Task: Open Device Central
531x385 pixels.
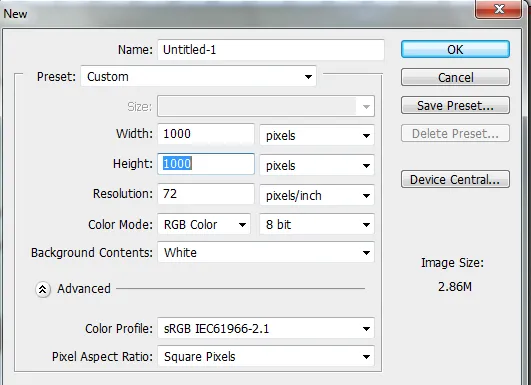Action: point(455,179)
